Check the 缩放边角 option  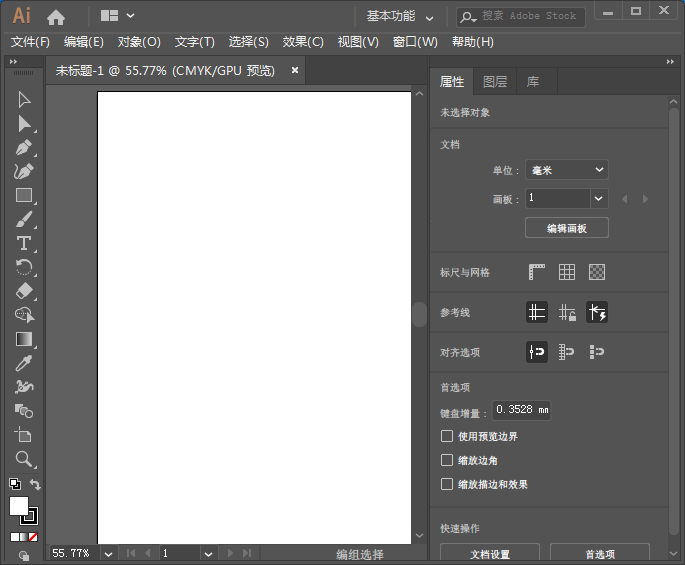pyautogui.click(x=447, y=460)
